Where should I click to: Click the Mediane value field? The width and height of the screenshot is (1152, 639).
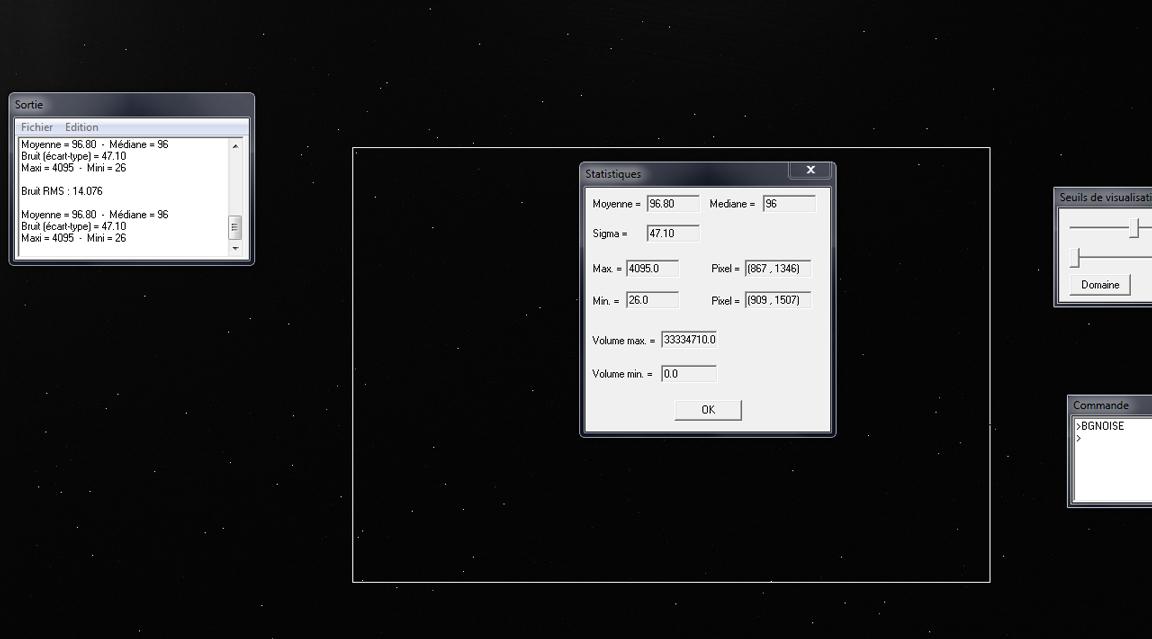(789, 204)
